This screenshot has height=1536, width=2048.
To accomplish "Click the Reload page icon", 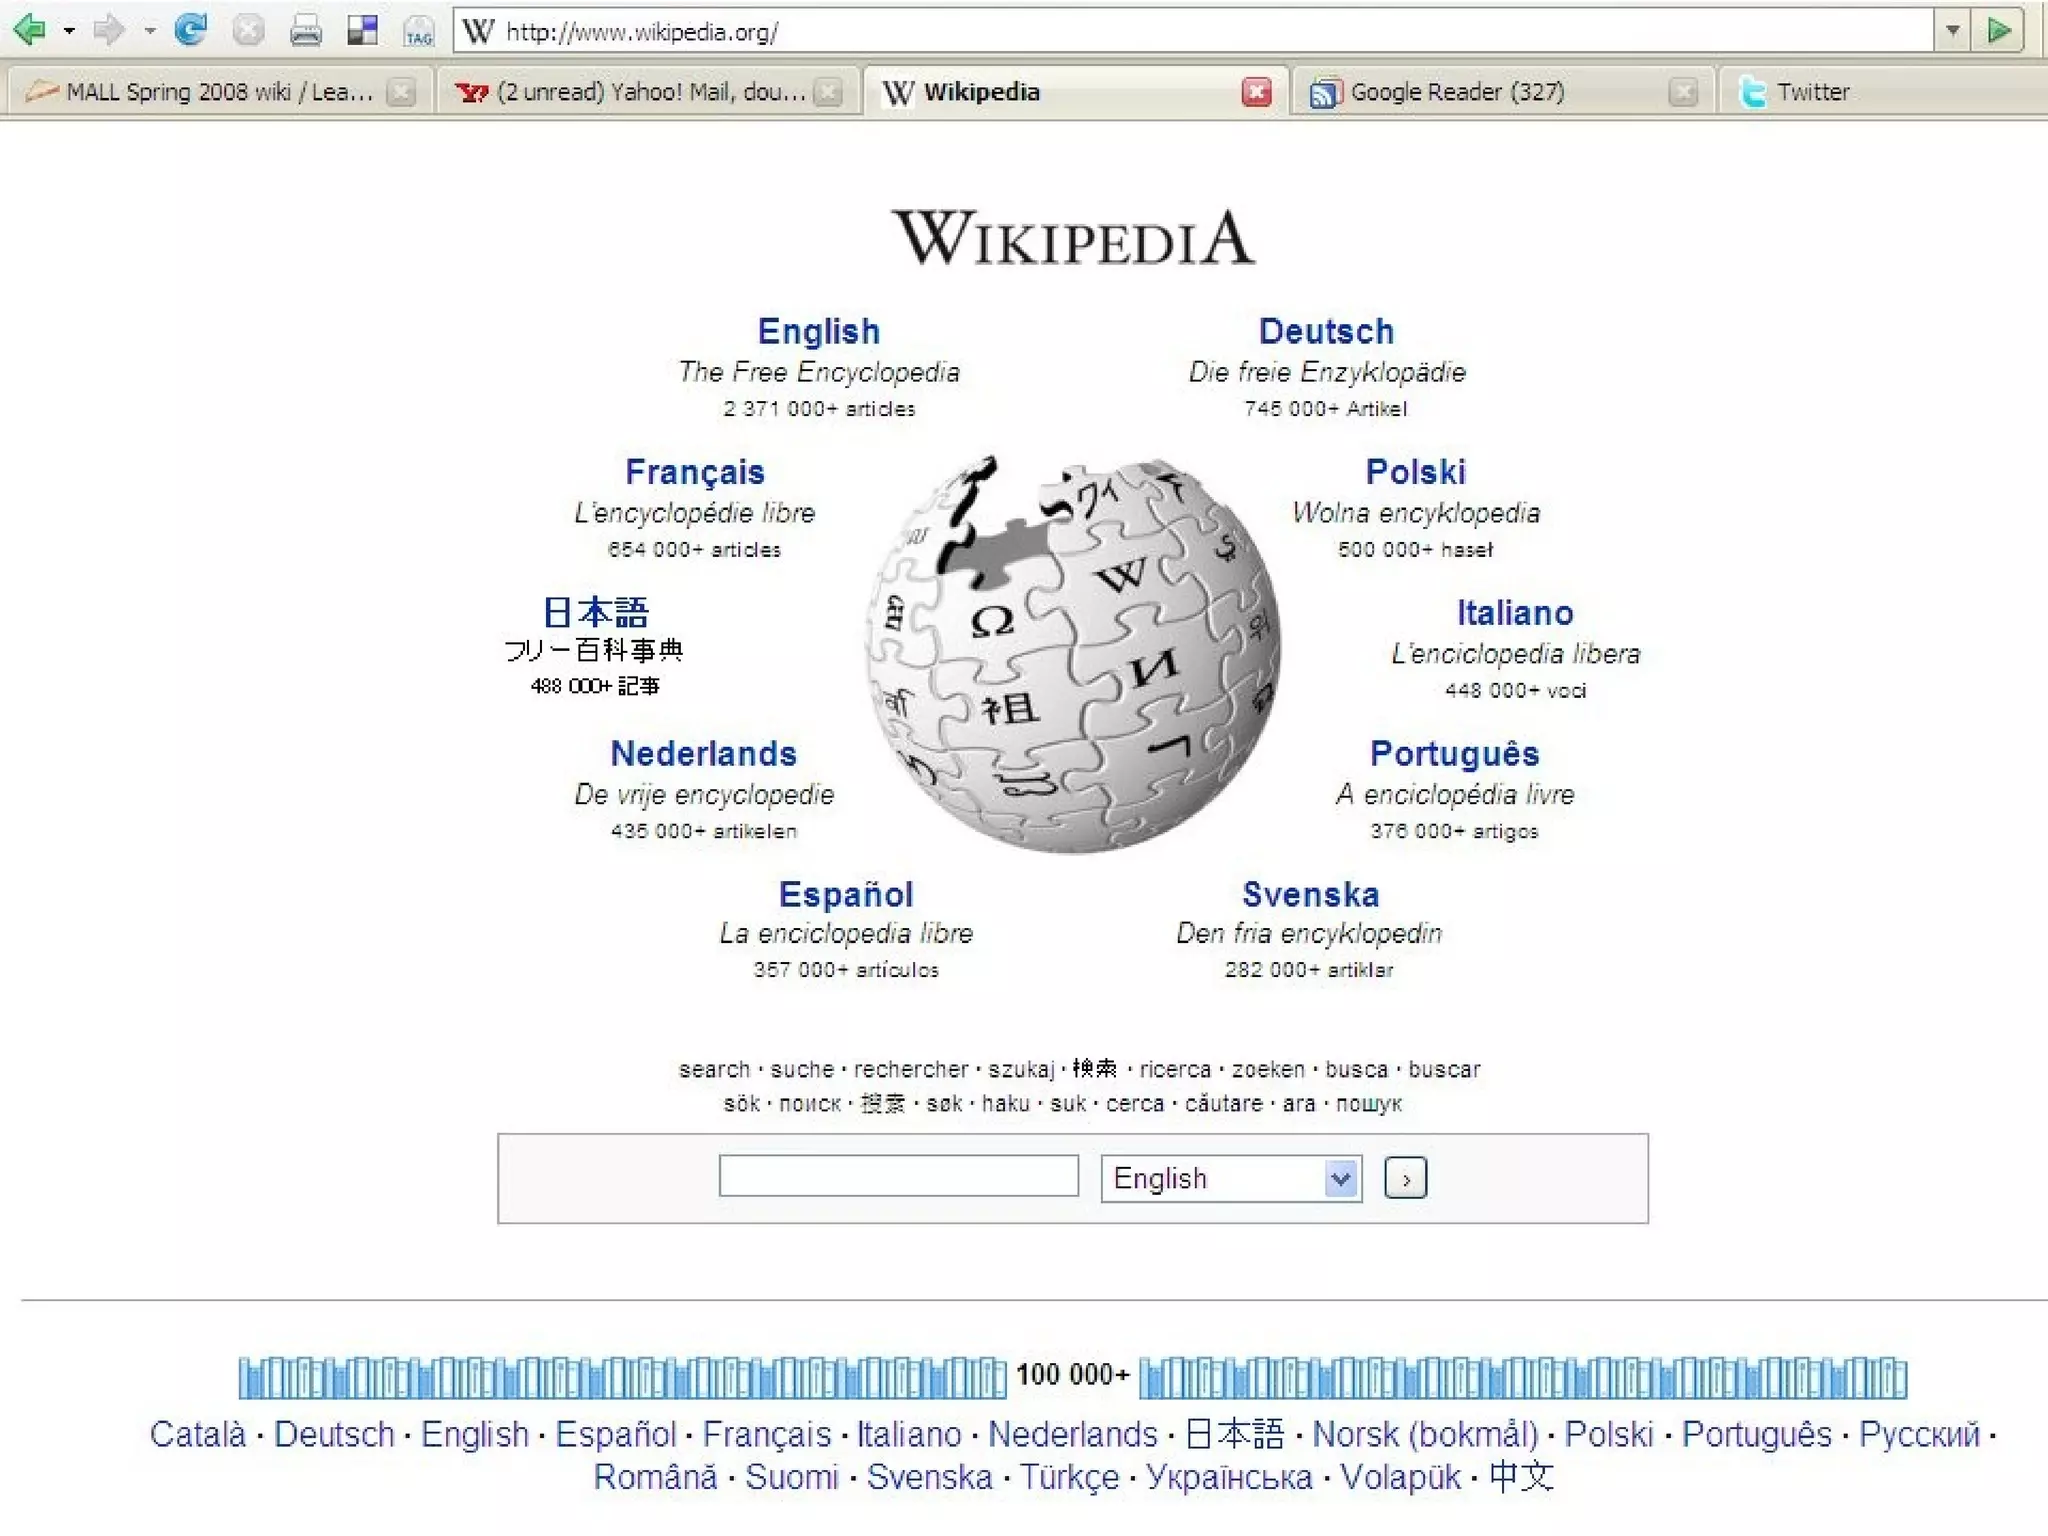I will [x=190, y=30].
